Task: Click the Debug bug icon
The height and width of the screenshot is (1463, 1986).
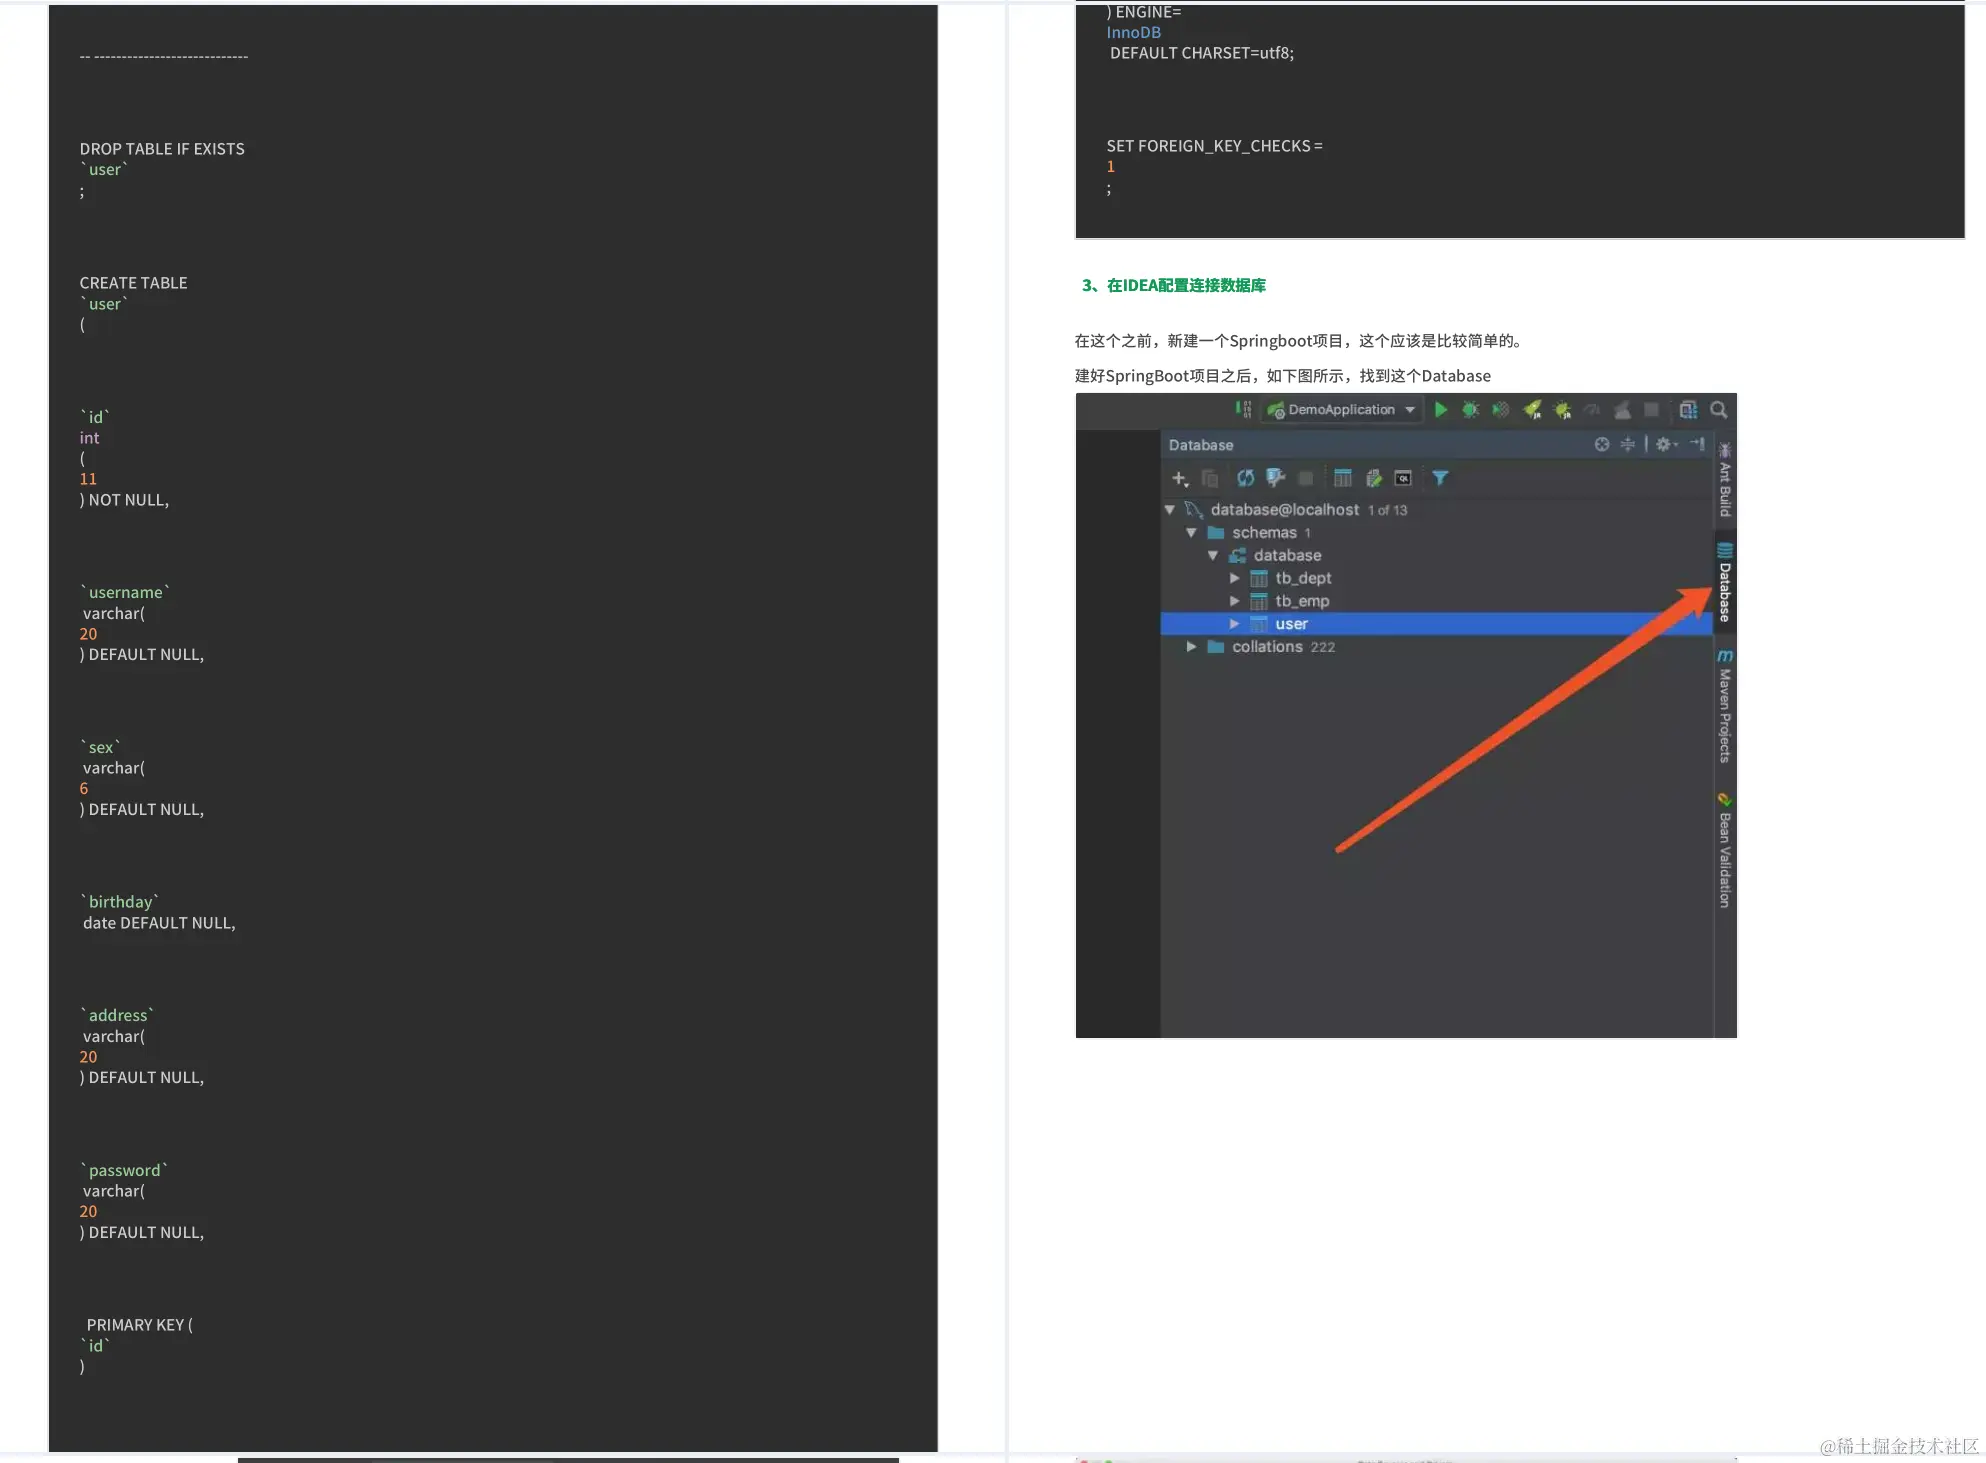Action: pos(1470,410)
